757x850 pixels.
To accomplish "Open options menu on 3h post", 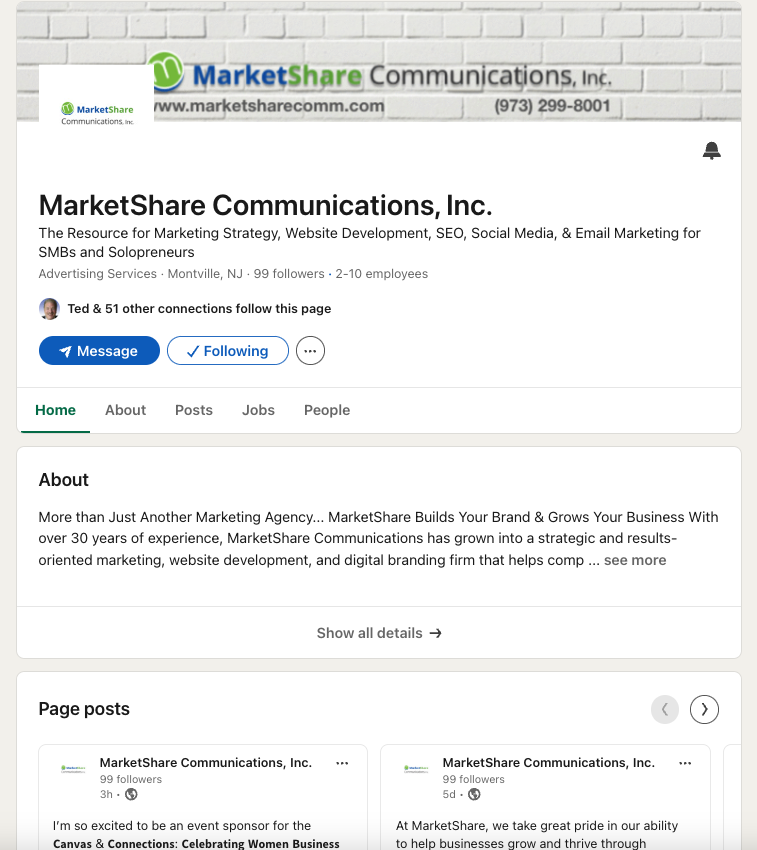I will coord(342,763).
